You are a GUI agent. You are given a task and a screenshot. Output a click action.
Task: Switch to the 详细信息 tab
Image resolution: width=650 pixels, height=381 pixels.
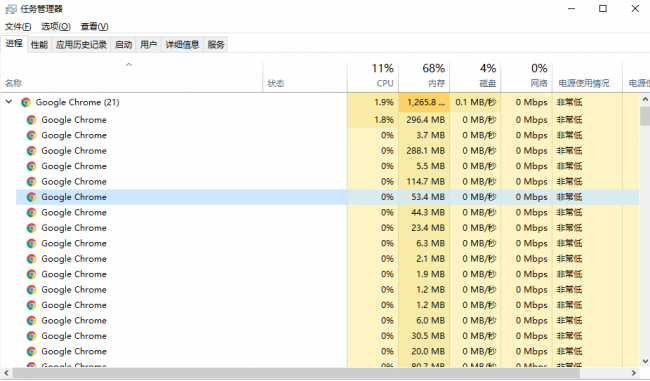point(182,44)
